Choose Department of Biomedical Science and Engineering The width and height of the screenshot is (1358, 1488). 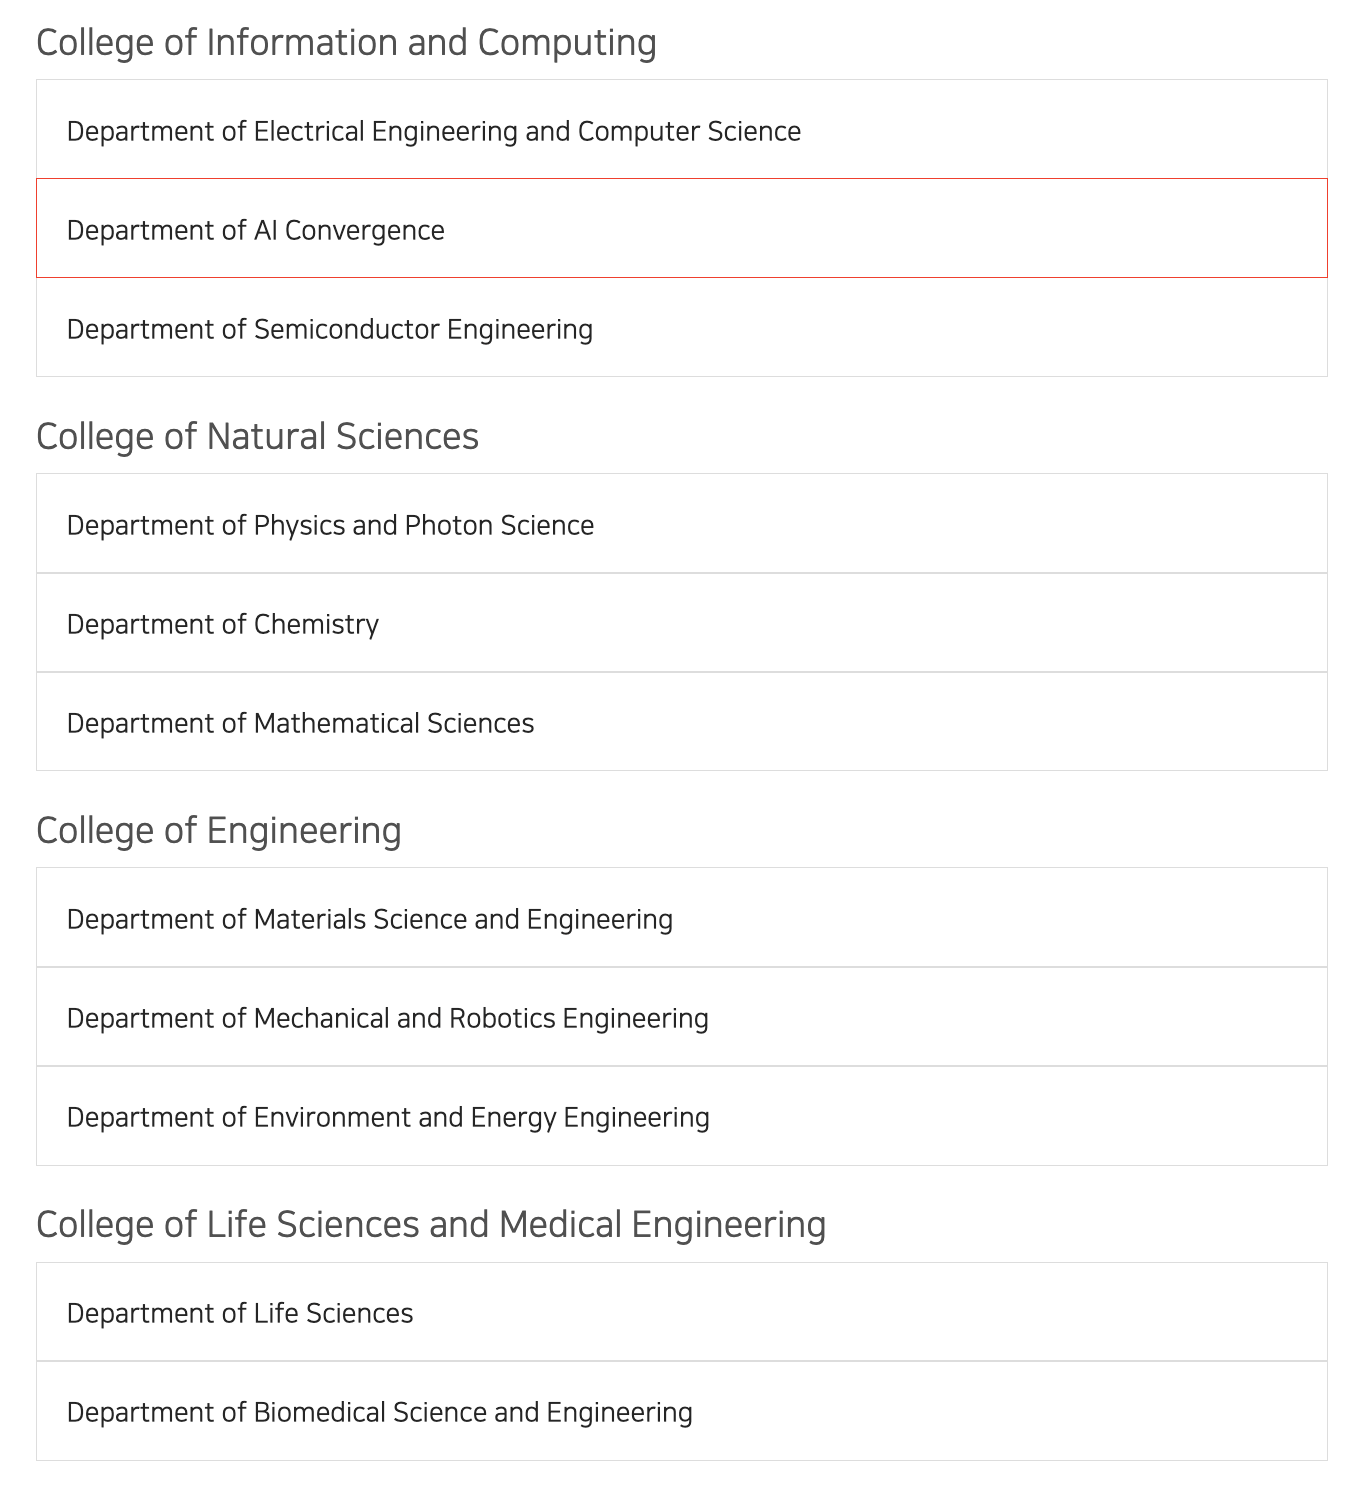coord(380,1412)
